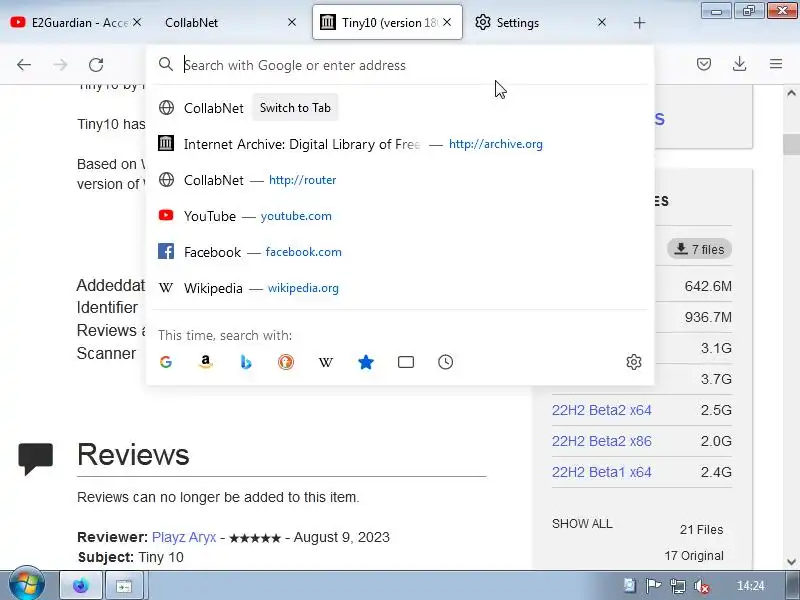Open the 22H2 Beta1 x64 link

click(602, 472)
